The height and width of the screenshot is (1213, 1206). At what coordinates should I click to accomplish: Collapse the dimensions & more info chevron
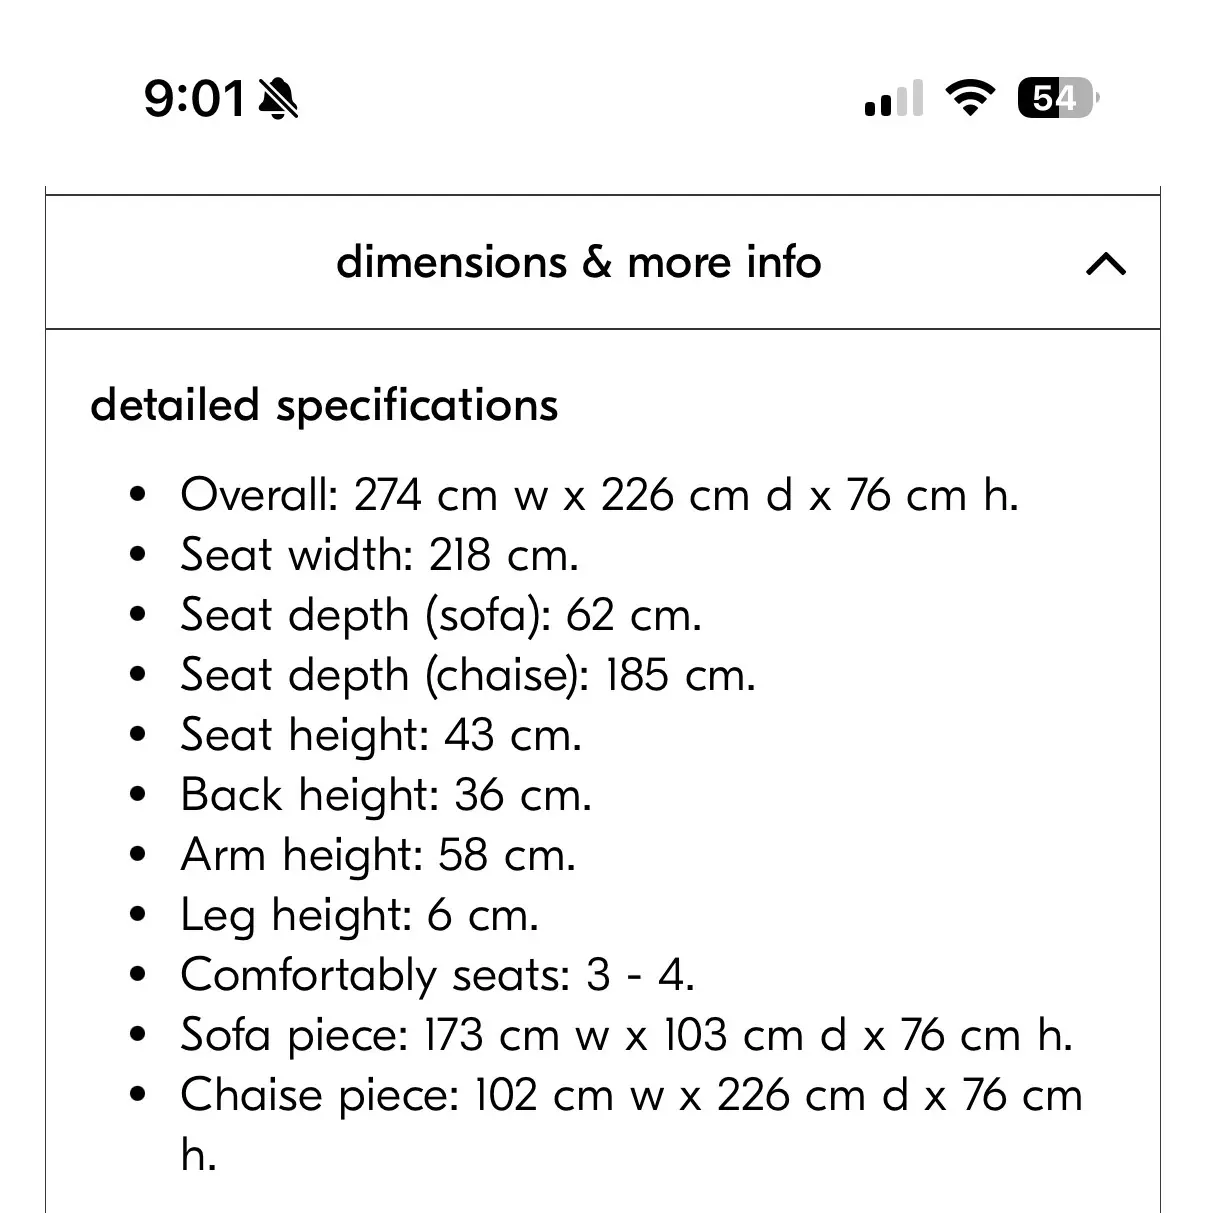point(1105,264)
